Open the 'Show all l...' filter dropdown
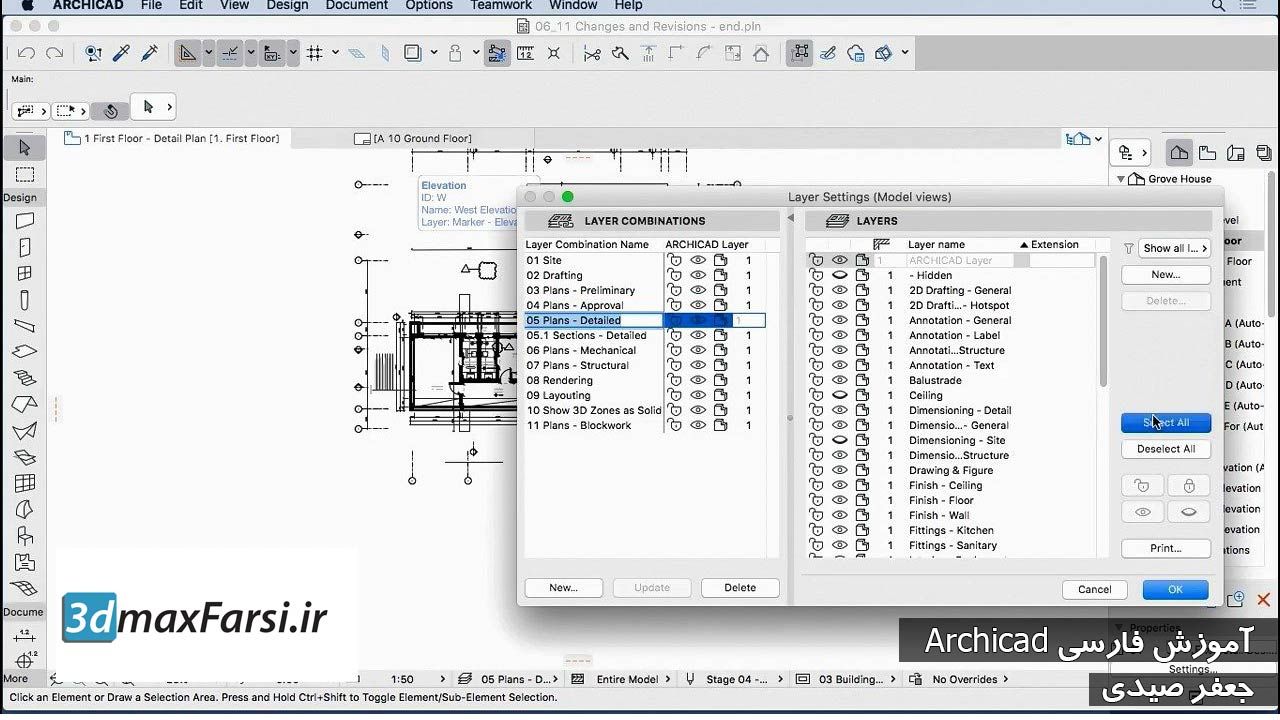The image size is (1280, 720). (x=1174, y=248)
